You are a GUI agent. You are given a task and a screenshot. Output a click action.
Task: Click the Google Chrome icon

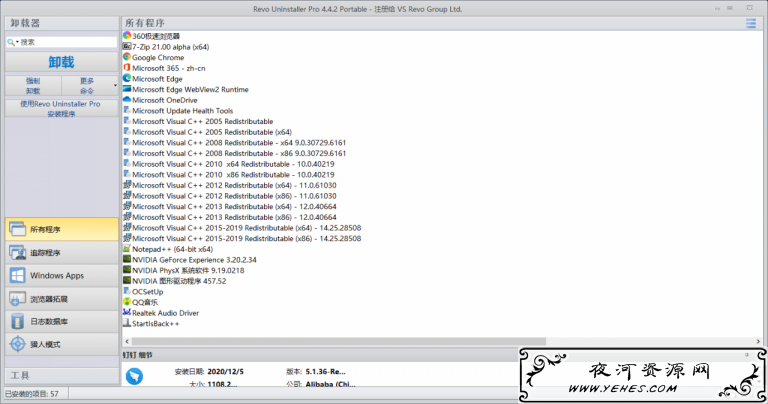click(127, 57)
